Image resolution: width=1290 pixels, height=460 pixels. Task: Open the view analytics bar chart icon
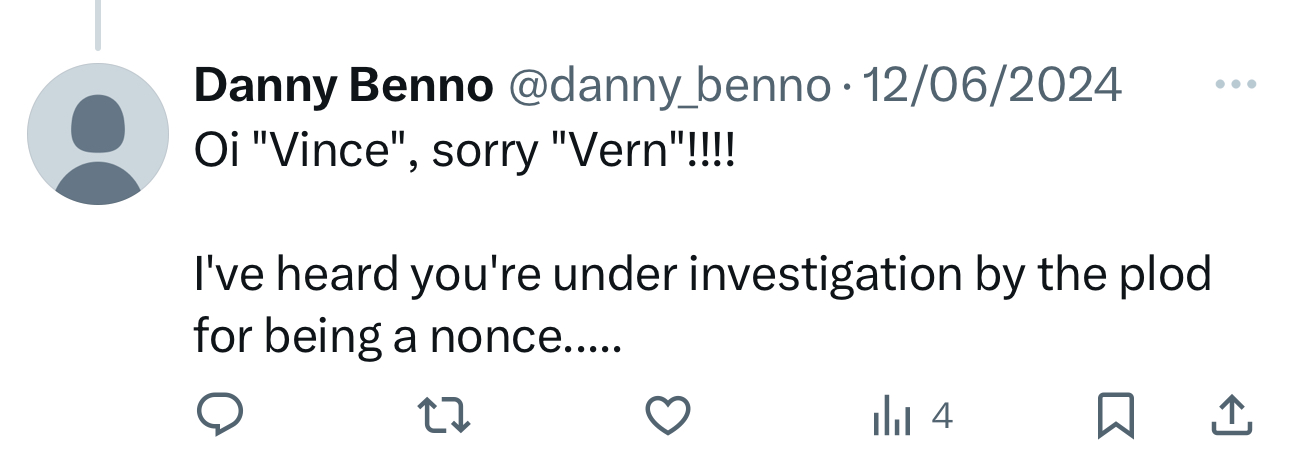[x=891, y=416]
